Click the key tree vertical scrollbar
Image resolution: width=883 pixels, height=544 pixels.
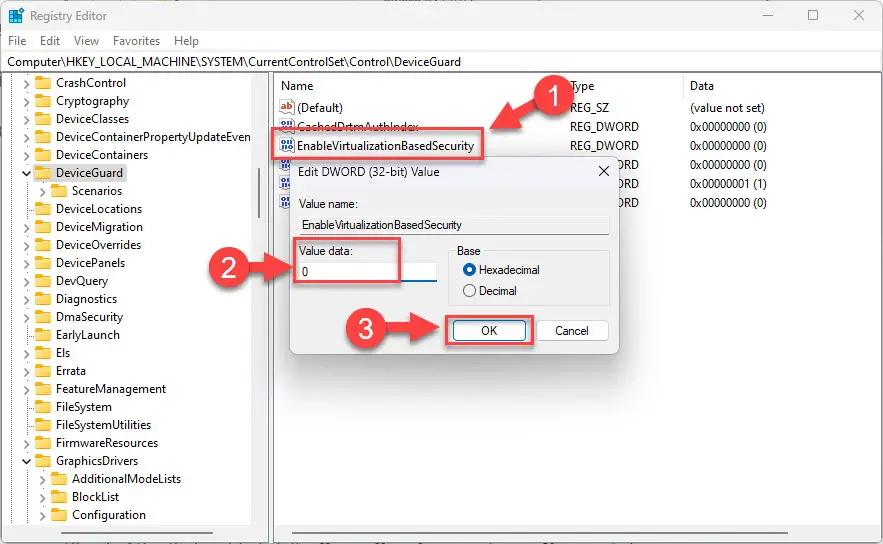pos(259,193)
